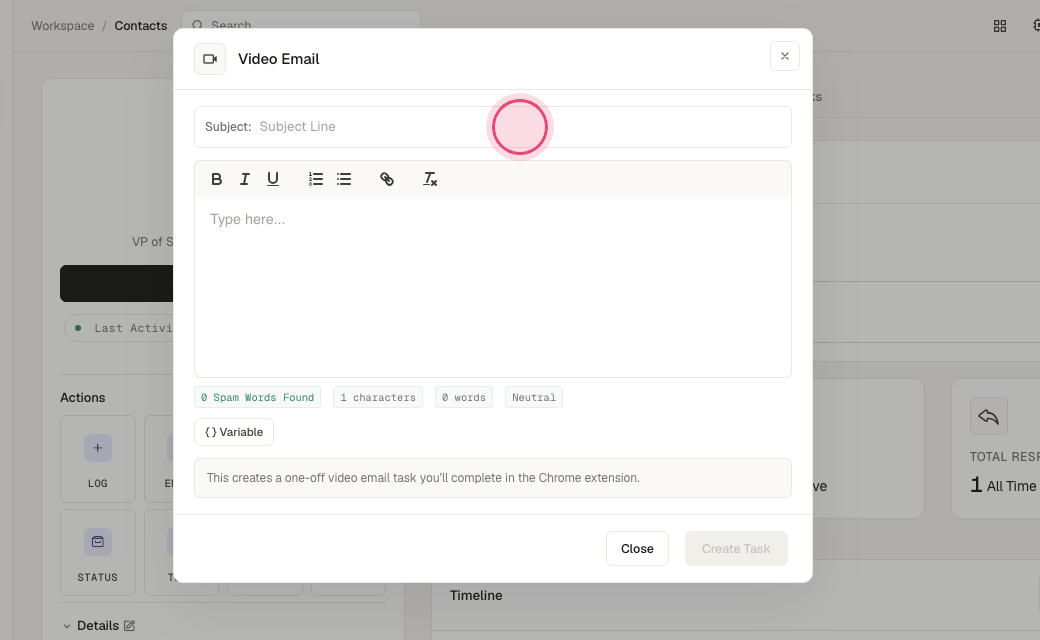Click the LOG action plus icon
Image resolution: width=1040 pixels, height=640 pixels.
tap(98, 448)
